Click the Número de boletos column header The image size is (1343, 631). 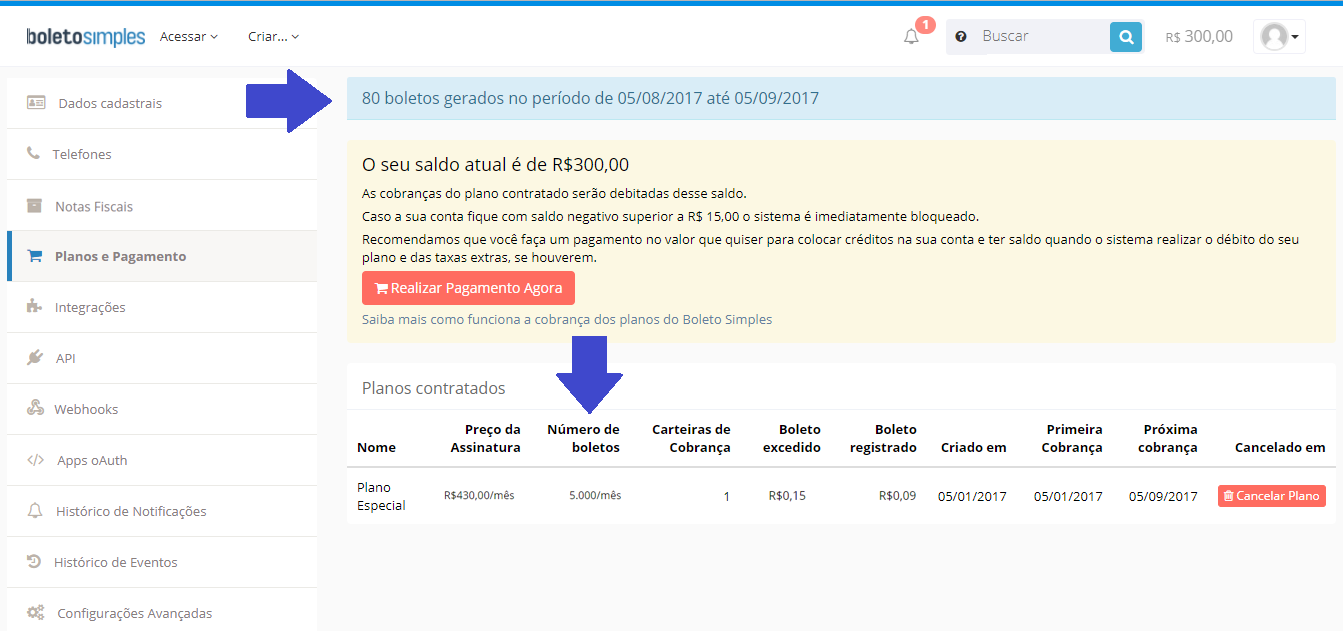[583, 438]
